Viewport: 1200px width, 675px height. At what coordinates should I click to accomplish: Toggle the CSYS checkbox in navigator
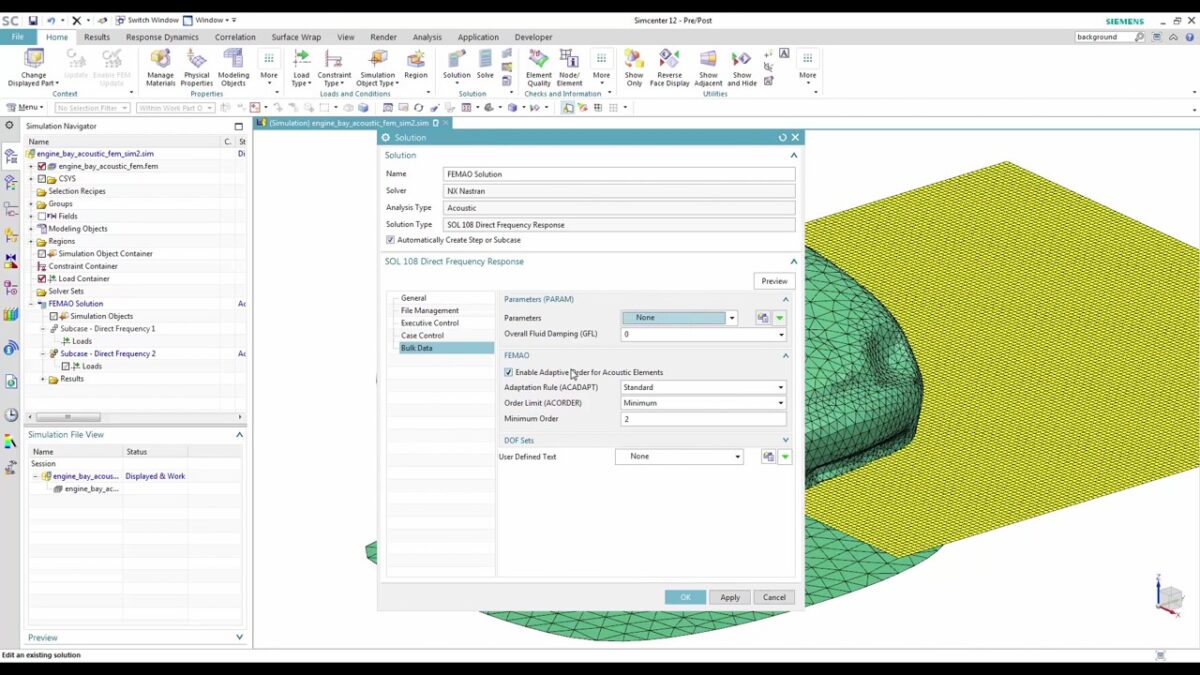tap(41, 179)
